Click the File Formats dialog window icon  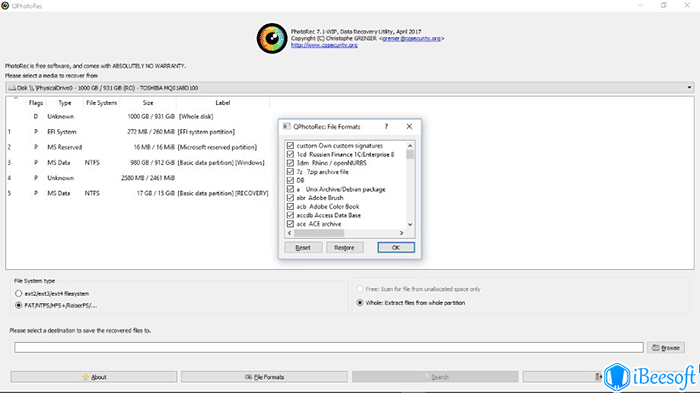(287, 126)
